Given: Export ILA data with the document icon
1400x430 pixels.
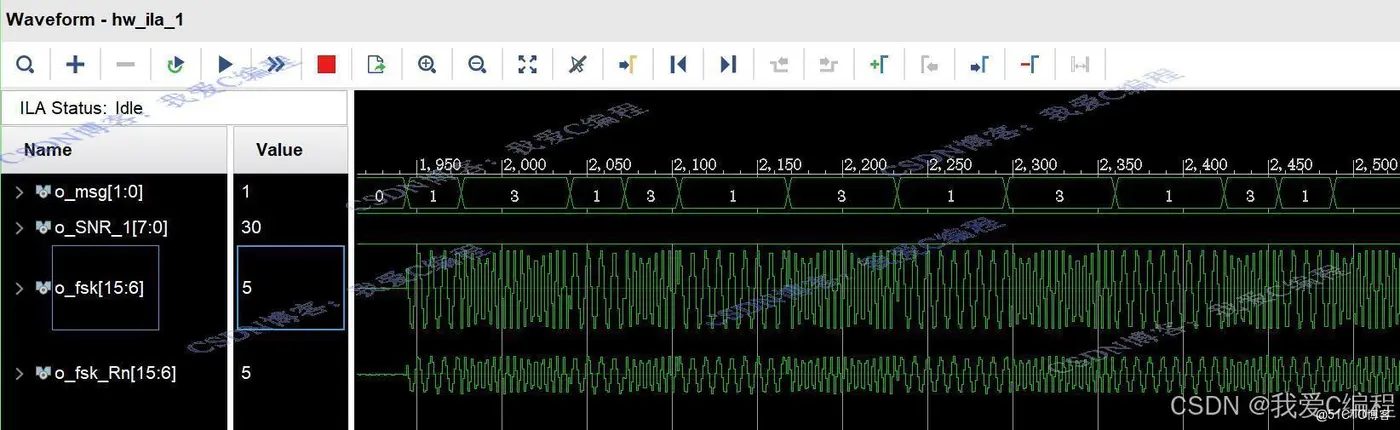Looking at the screenshot, I should [x=376, y=65].
